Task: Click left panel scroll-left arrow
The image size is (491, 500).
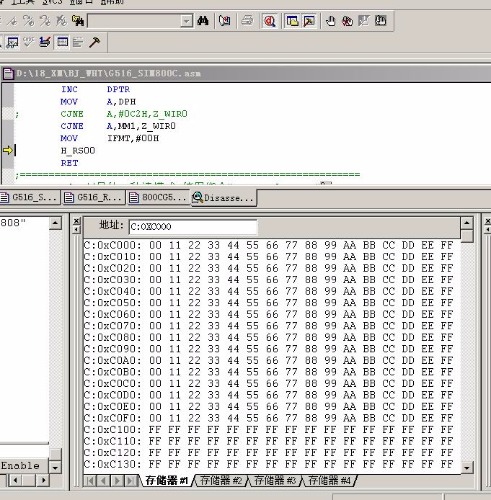Action: tap(15, 480)
